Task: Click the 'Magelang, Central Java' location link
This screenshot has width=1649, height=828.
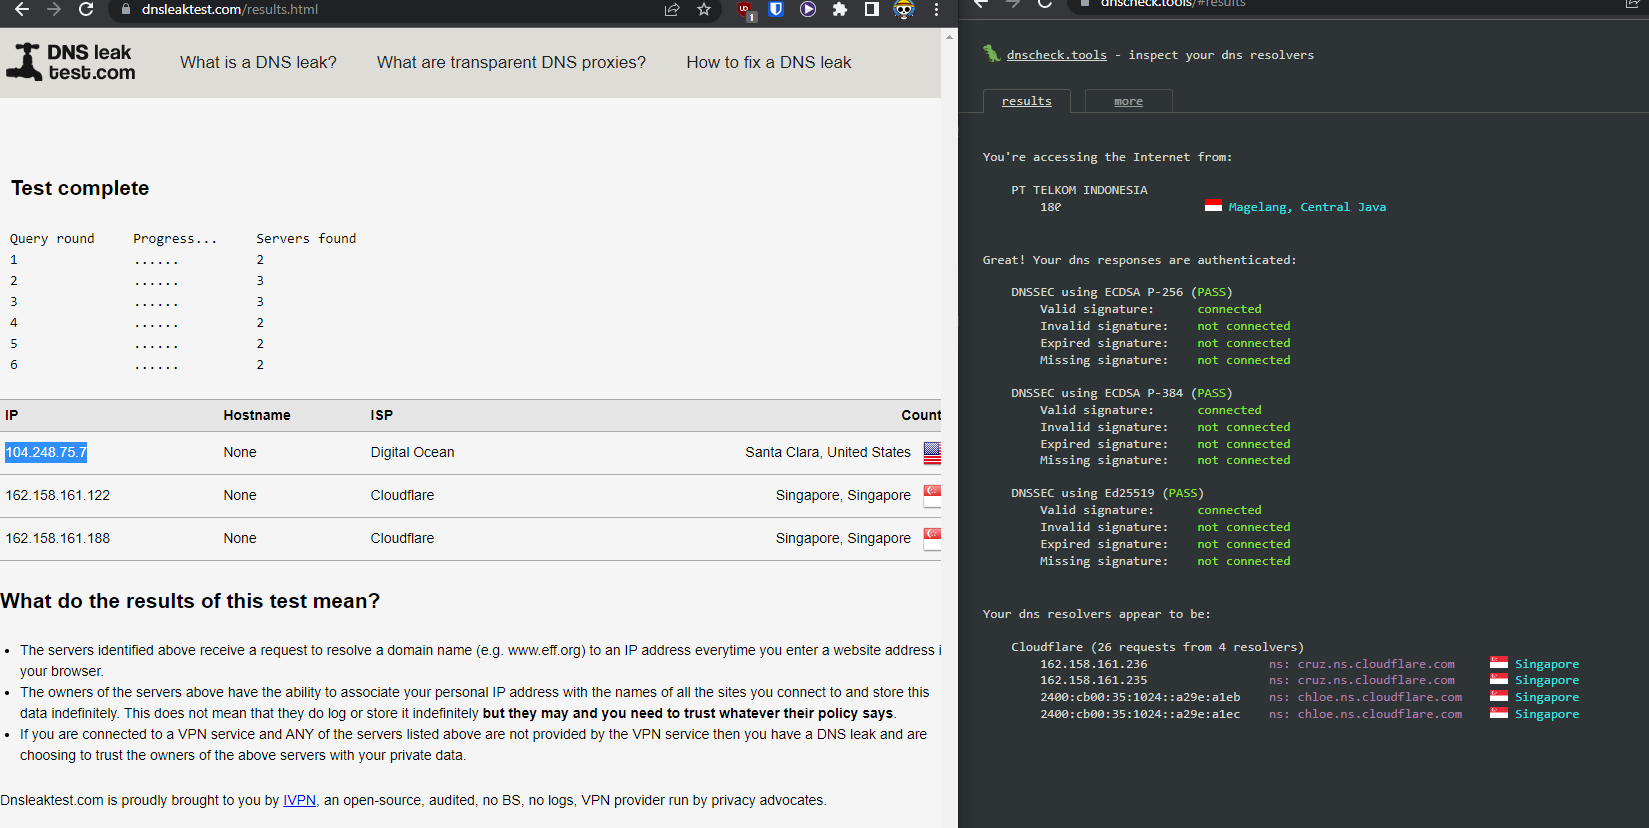Action: 1307,207
